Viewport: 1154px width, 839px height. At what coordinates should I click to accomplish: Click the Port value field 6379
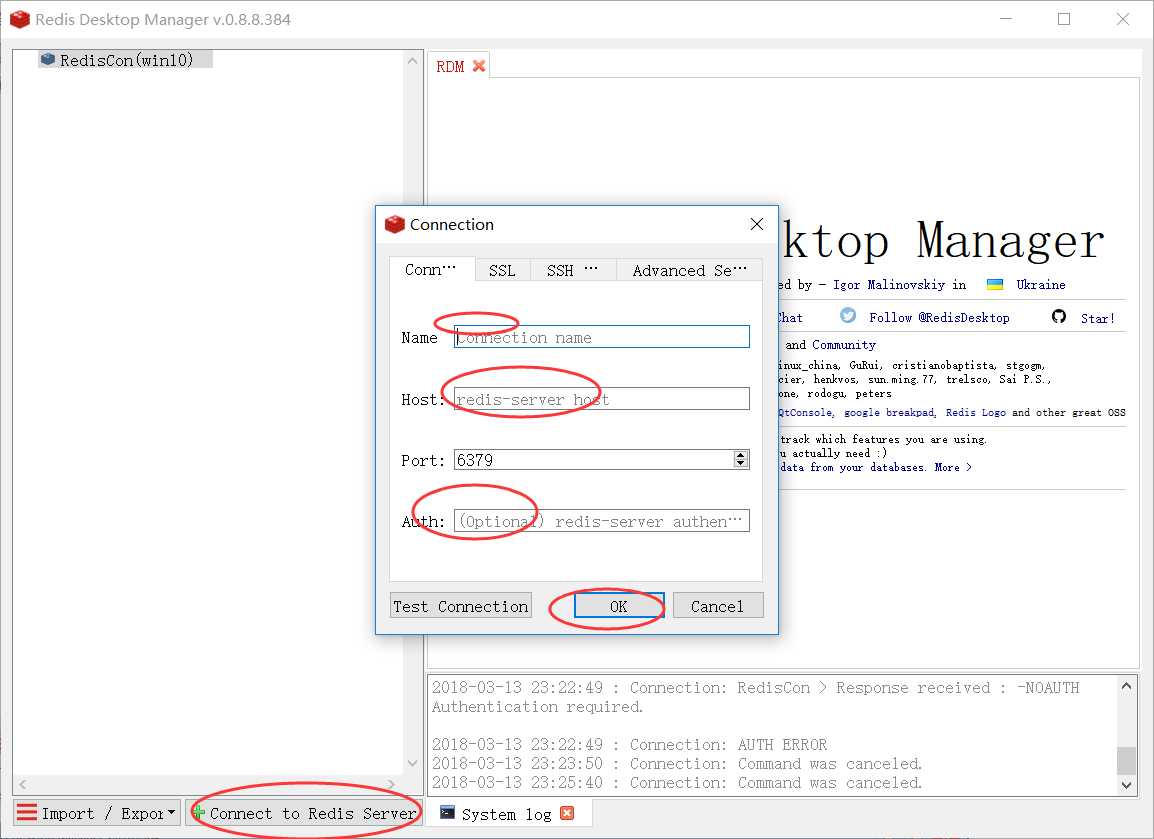(x=593, y=460)
